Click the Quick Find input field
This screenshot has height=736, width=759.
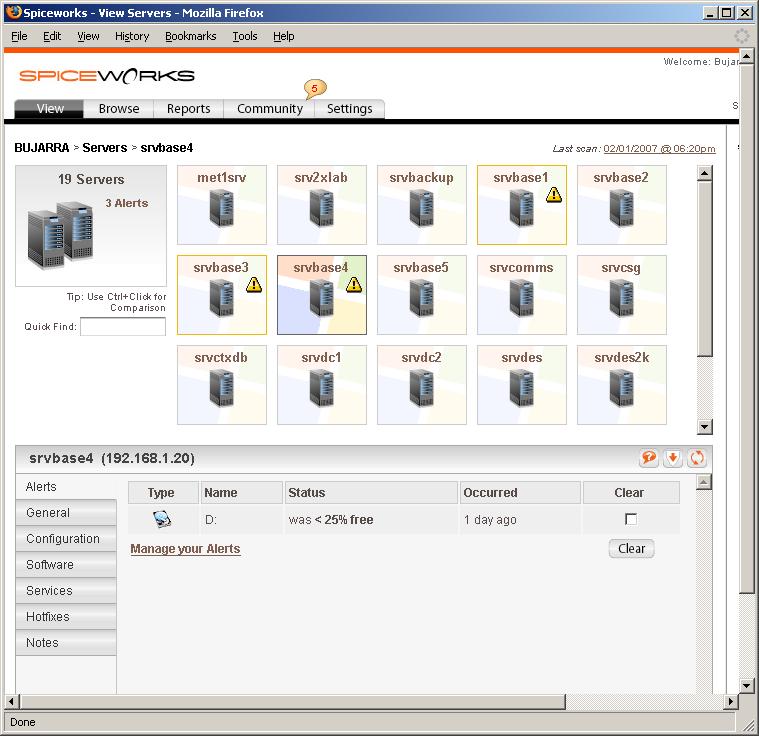click(123, 326)
